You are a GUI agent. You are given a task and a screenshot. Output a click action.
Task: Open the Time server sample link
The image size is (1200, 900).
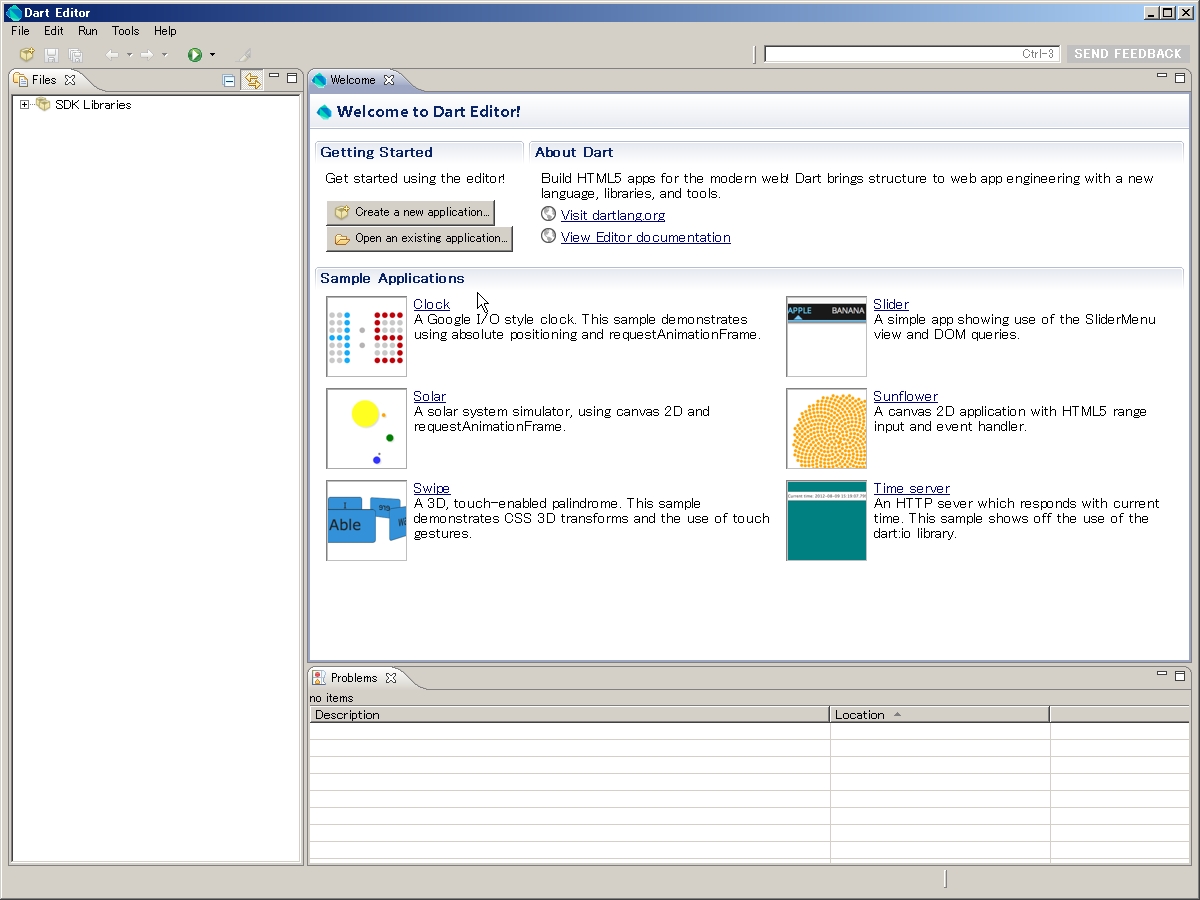[912, 488]
